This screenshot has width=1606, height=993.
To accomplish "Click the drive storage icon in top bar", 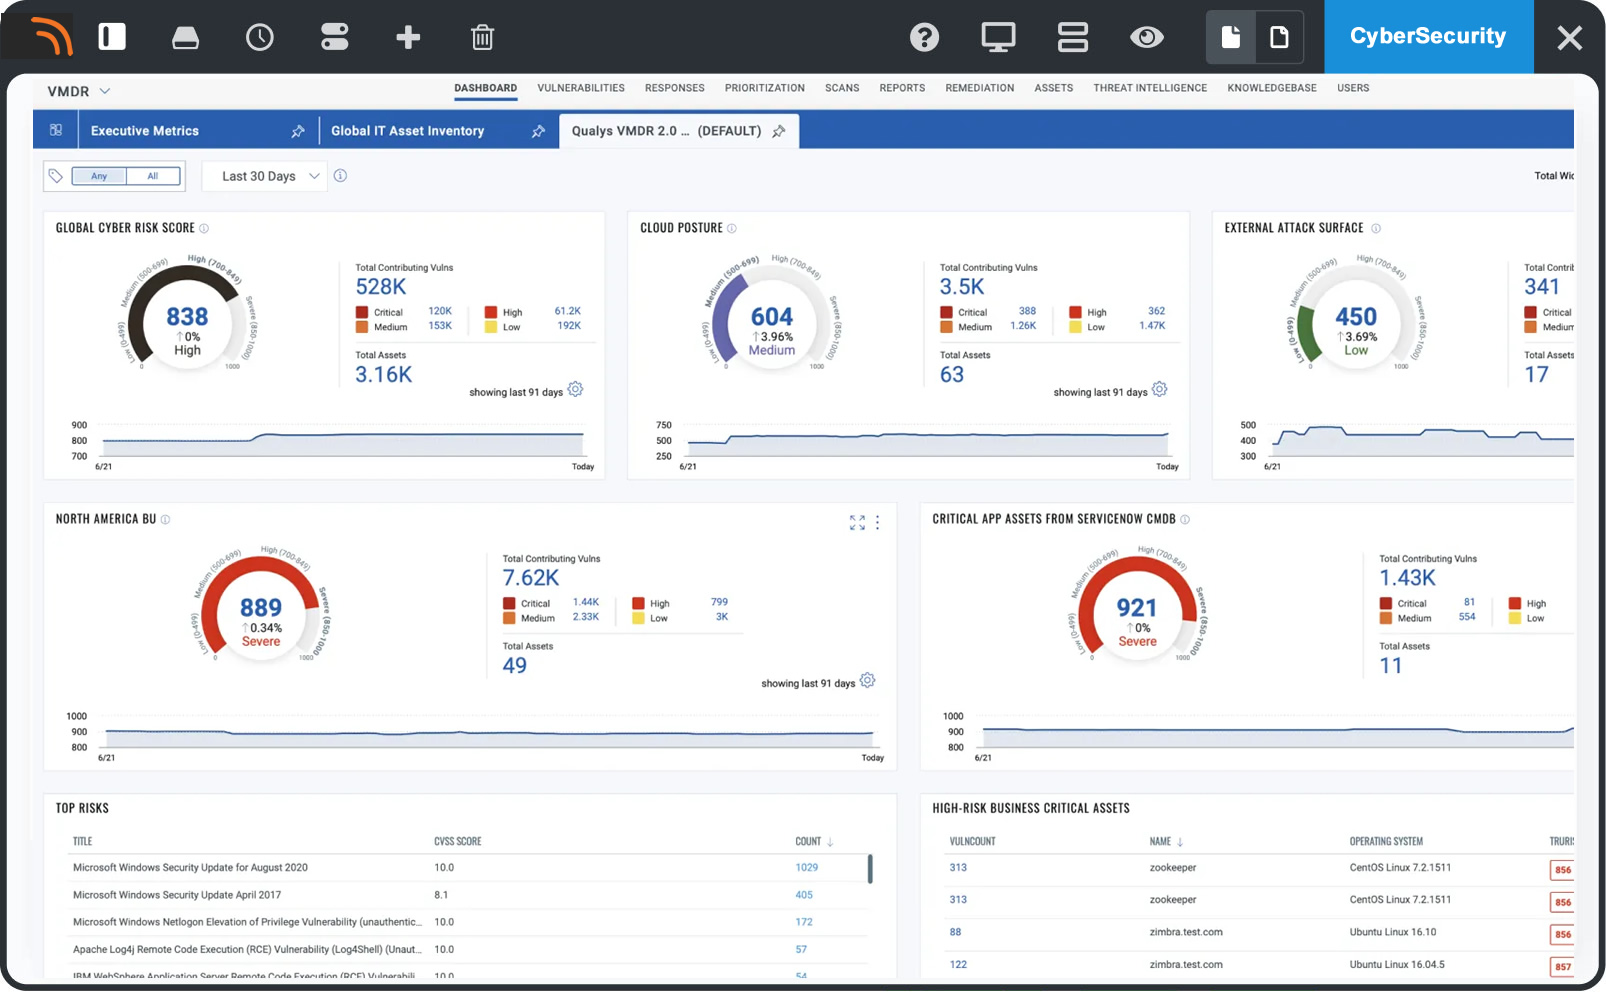I will click(x=185, y=38).
